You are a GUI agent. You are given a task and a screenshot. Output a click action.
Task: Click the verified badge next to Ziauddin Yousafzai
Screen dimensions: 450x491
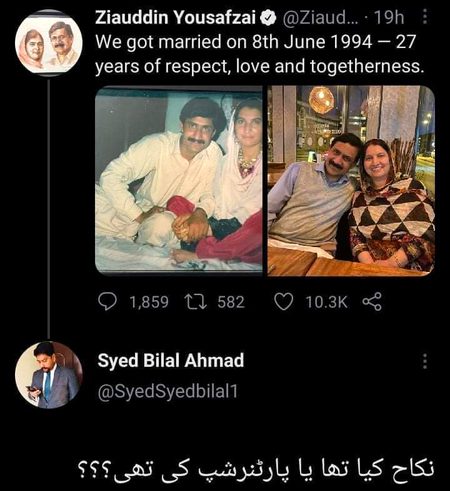click(268, 18)
